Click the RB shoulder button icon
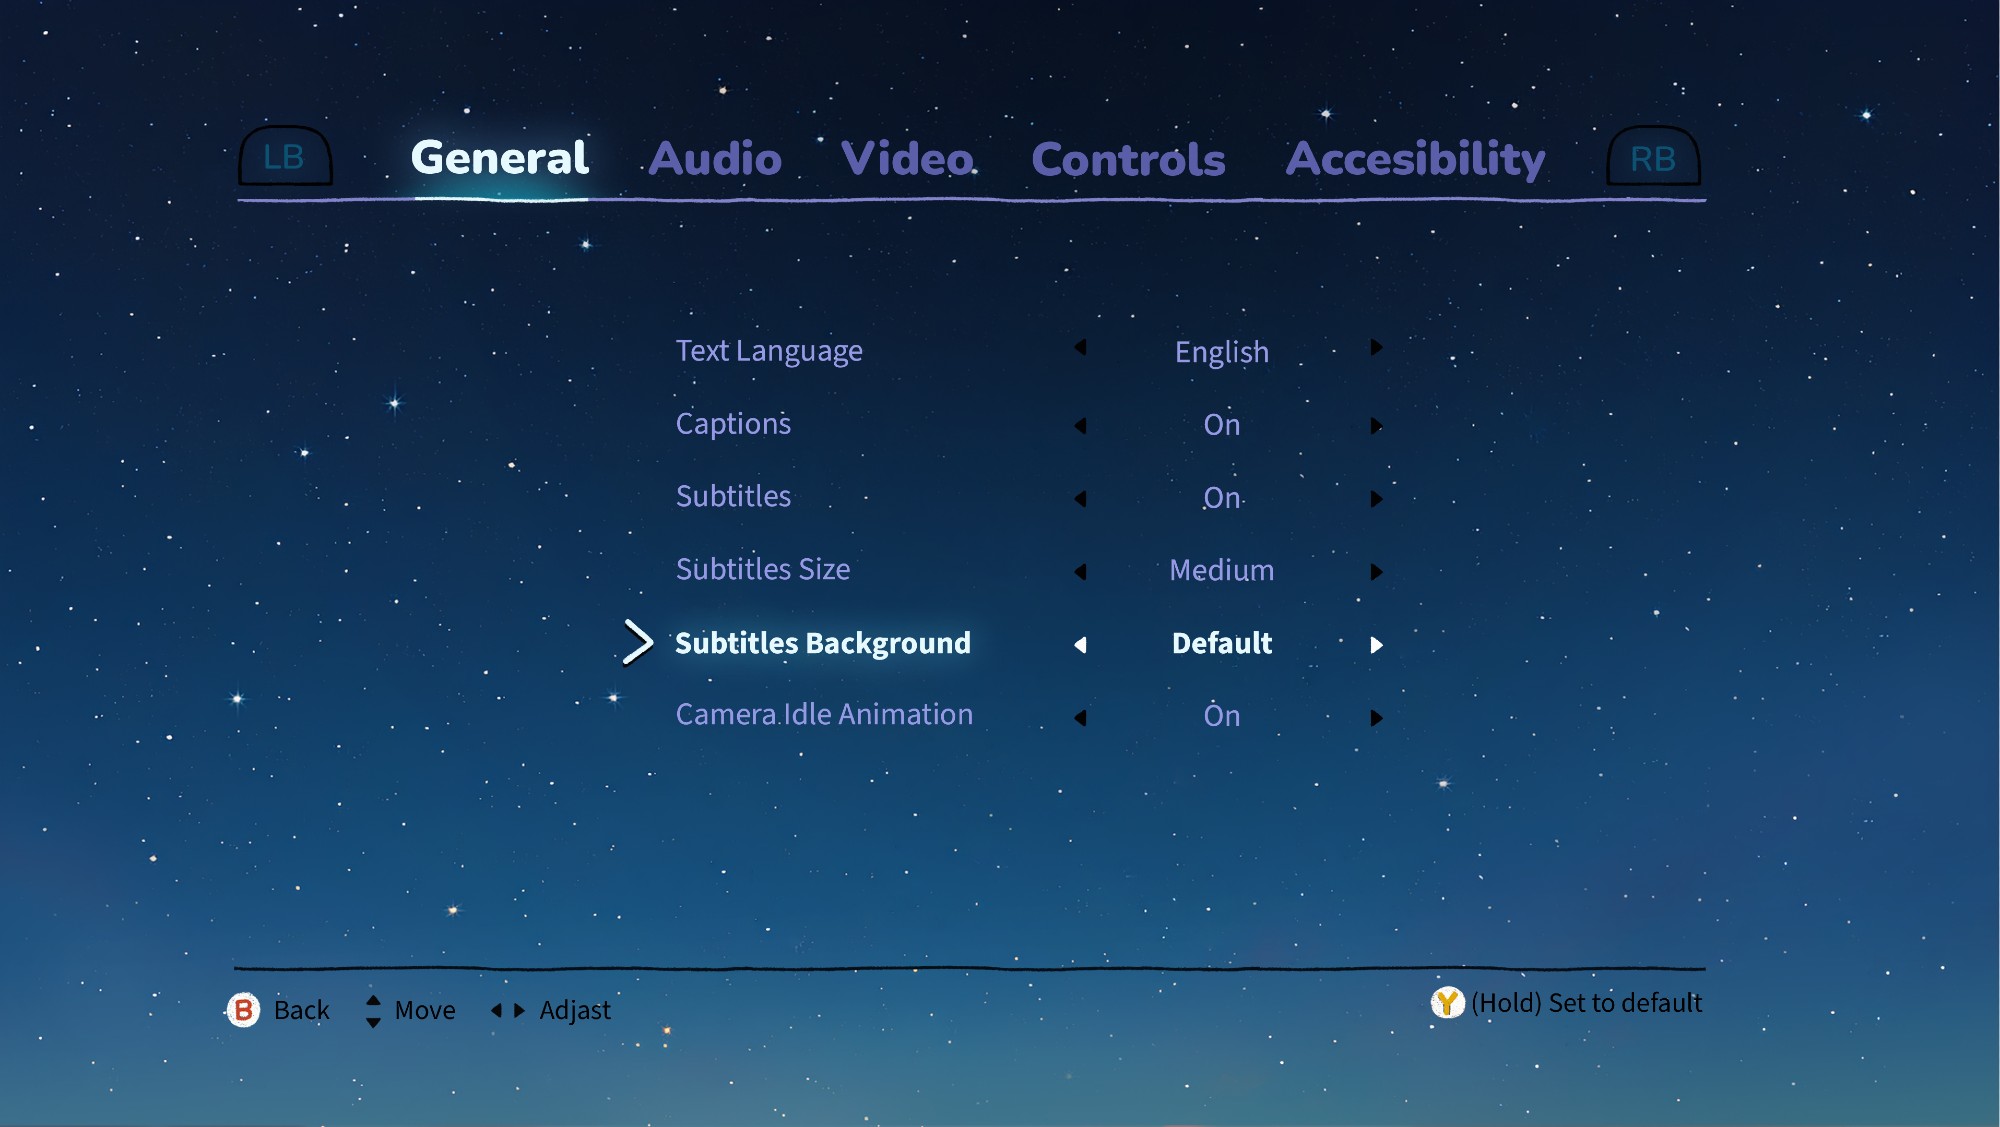 click(1652, 158)
